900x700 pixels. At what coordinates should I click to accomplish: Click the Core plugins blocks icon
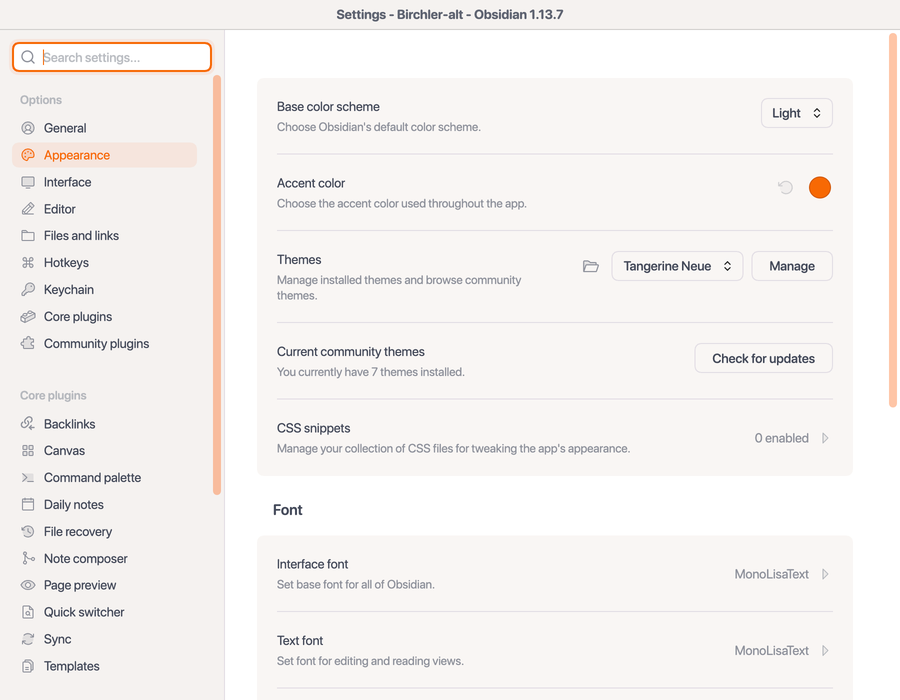click(28, 316)
